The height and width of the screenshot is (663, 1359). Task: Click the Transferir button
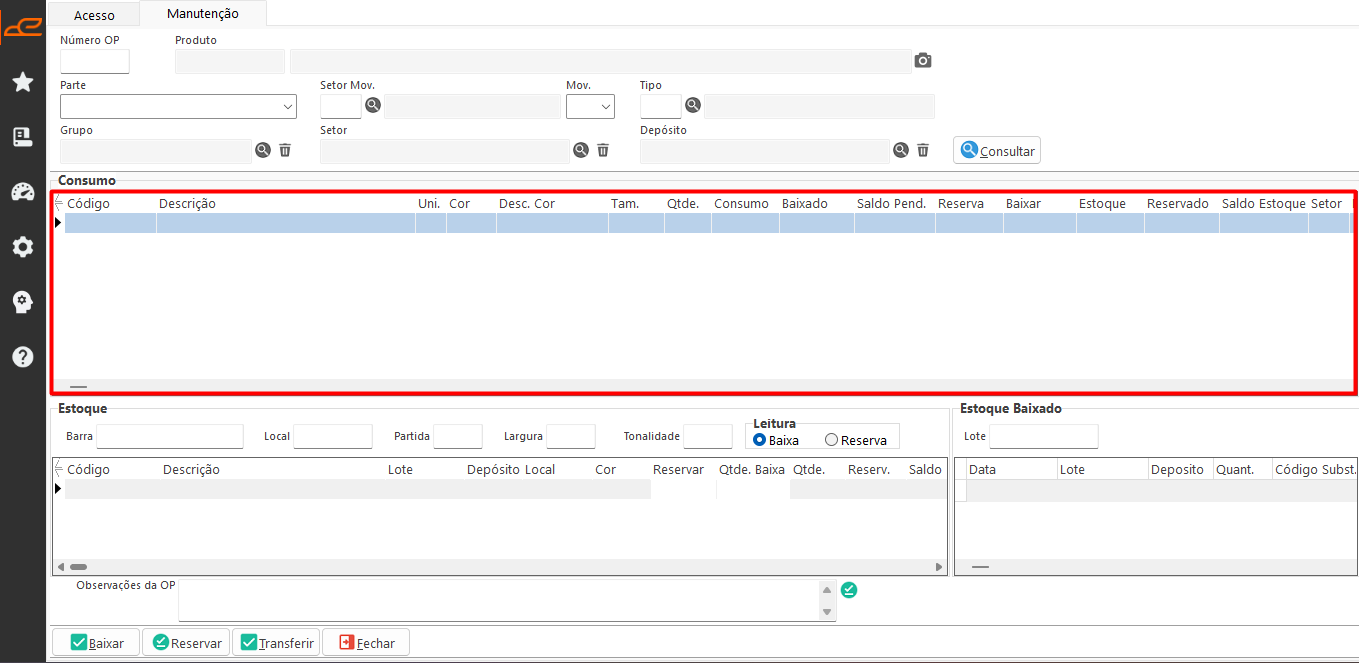pyautogui.click(x=276, y=643)
